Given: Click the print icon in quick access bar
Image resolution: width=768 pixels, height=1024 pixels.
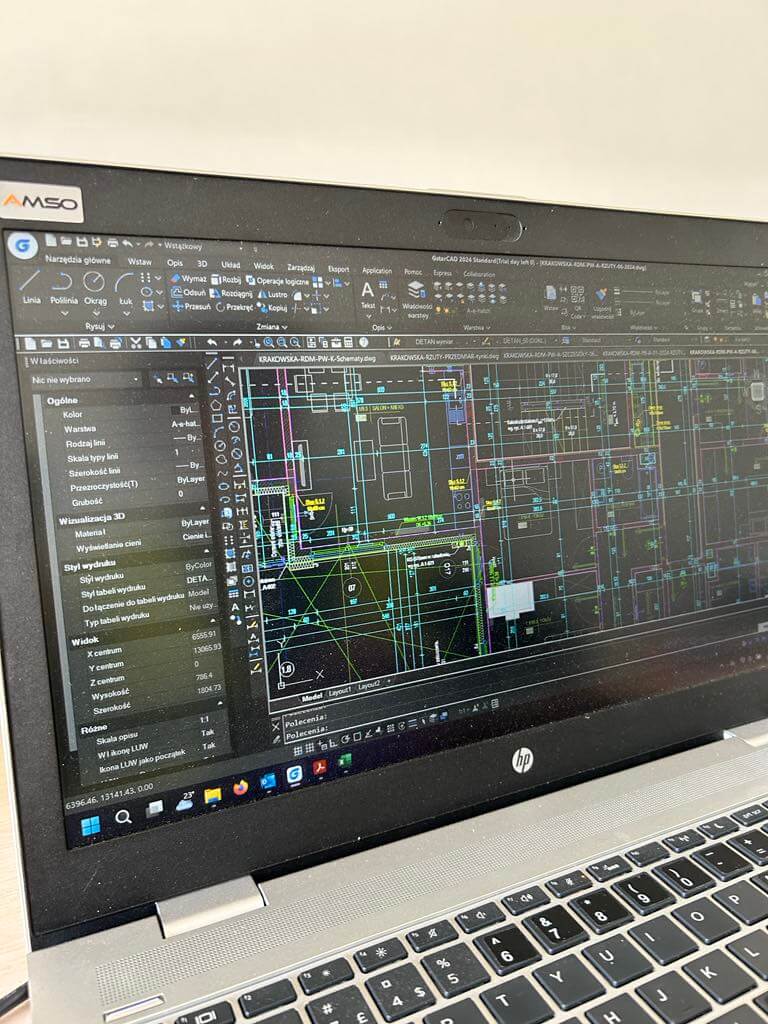Looking at the screenshot, I should tap(112, 242).
